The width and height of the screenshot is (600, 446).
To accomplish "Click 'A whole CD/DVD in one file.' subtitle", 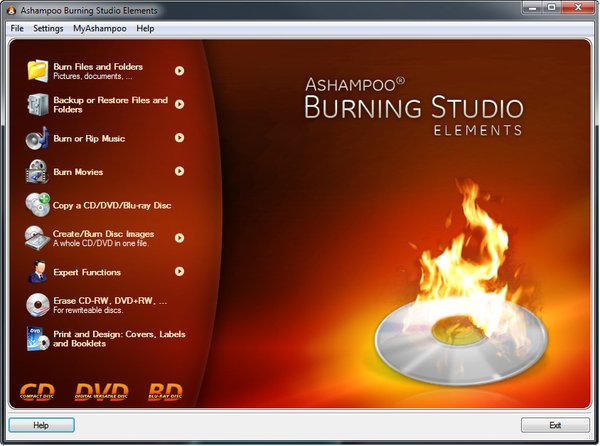I will (101, 243).
